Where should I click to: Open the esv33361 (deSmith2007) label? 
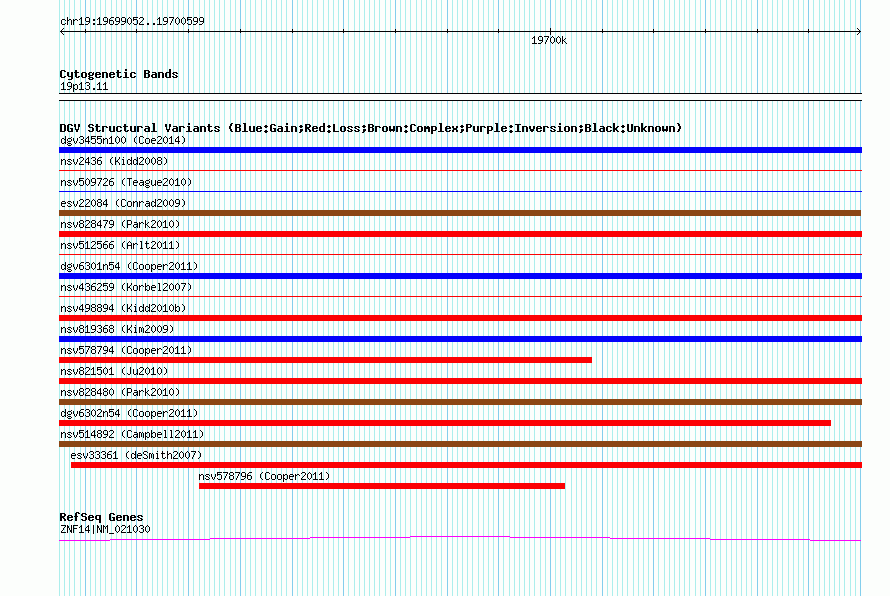point(136,455)
